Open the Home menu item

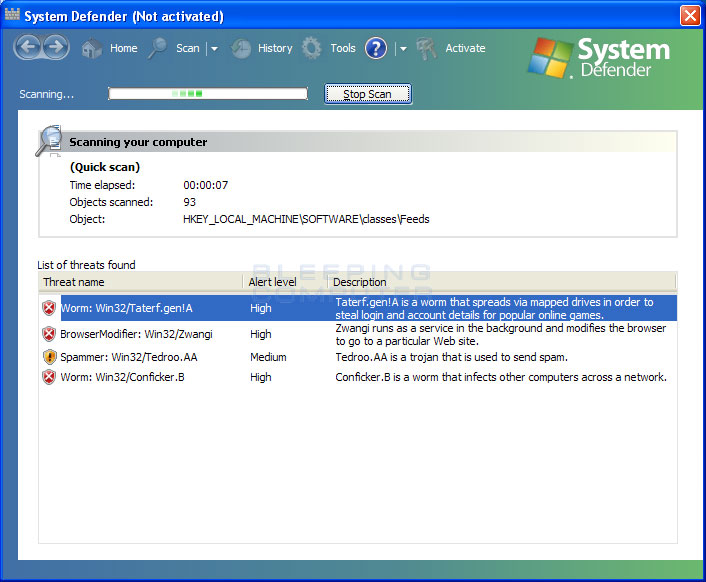coord(123,48)
